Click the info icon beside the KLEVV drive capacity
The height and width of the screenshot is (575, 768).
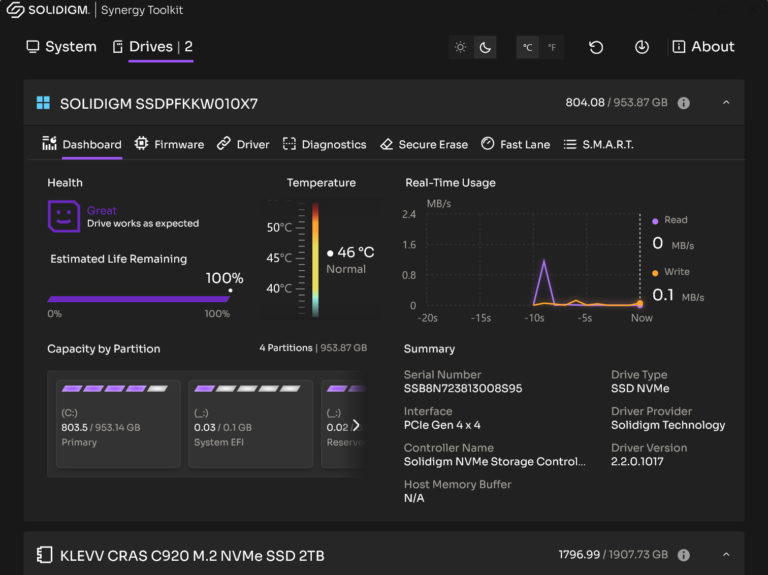[684, 555]
